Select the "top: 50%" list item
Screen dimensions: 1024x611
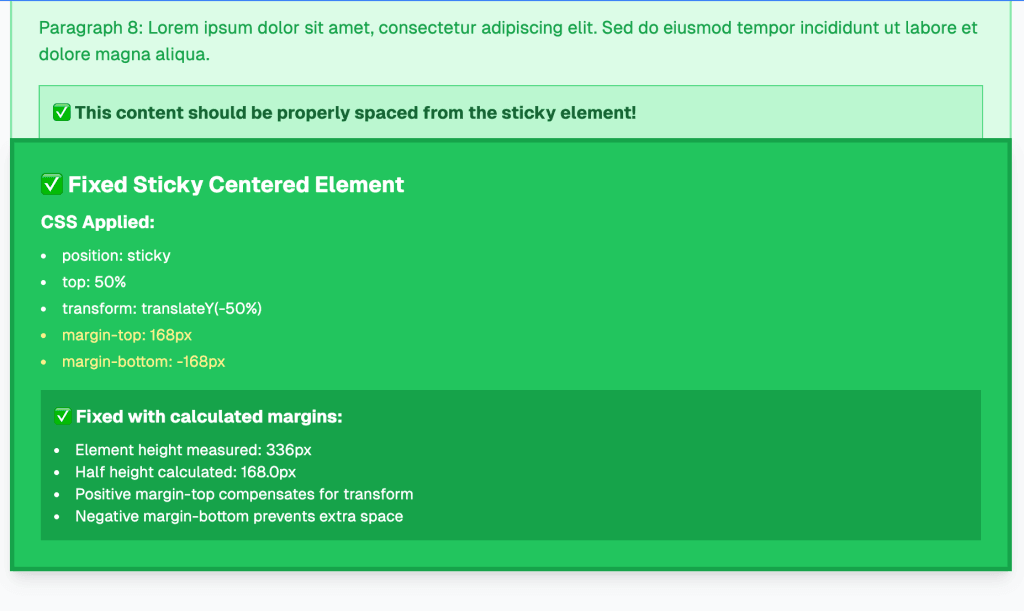click(x=94, y=282)
